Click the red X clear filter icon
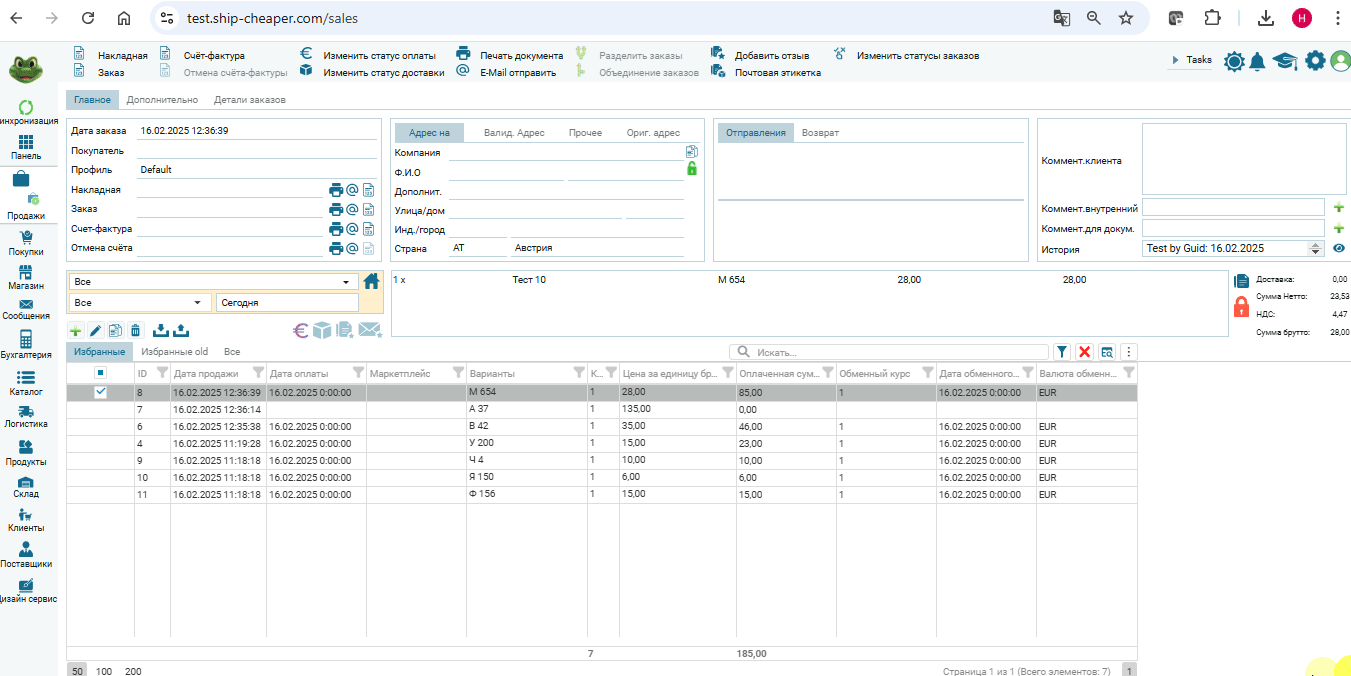The width and height of the screenshot is (1351, 676). 1084,352
